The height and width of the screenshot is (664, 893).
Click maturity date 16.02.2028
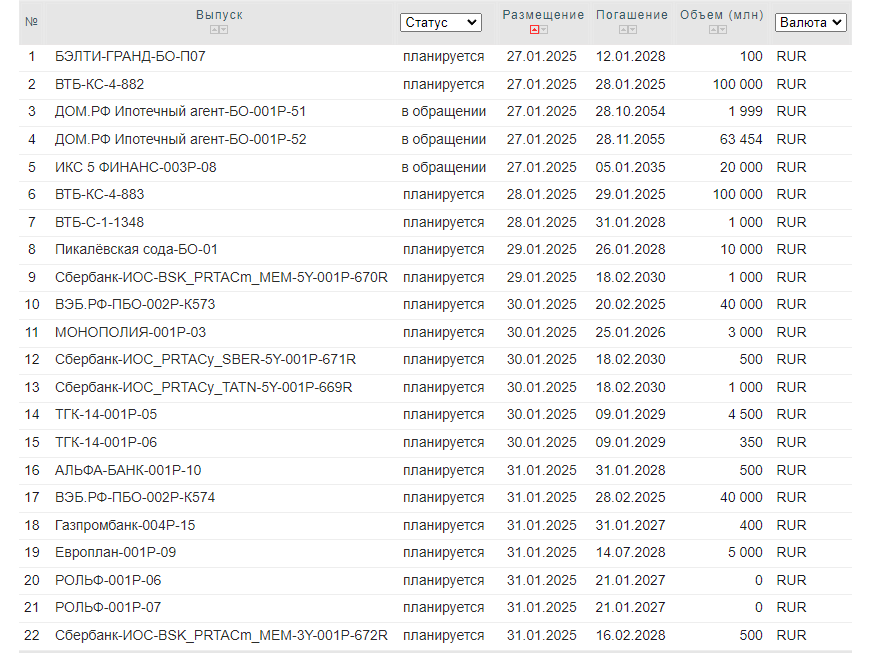[x=630, y=636]
